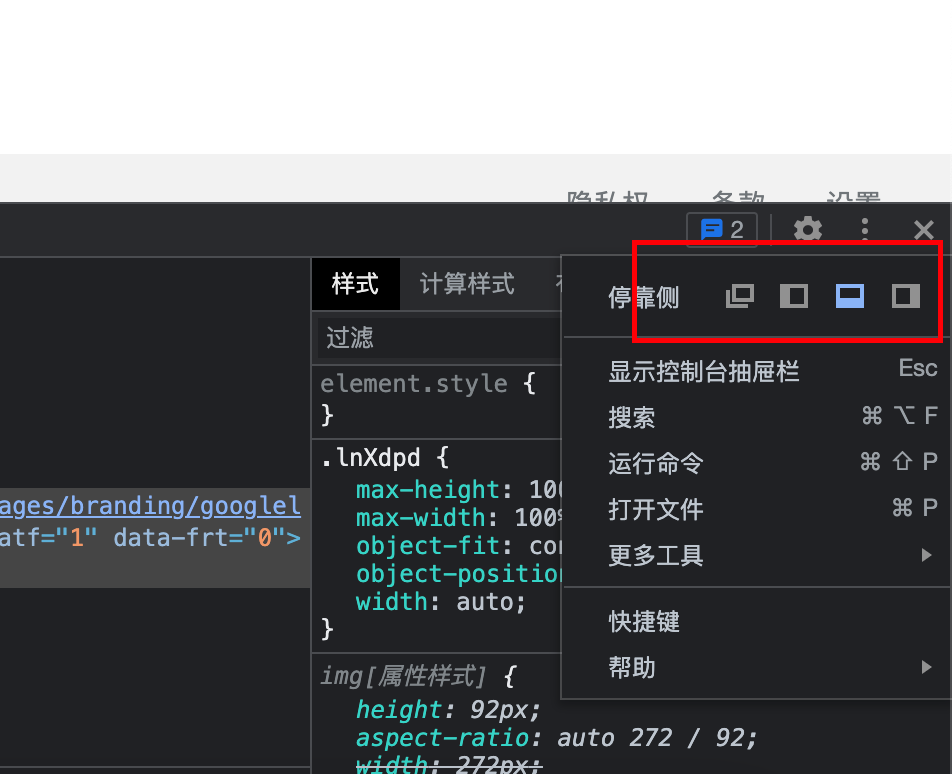The image size is (952, 774).
Task: Click the max-height property
Action: tap(427, 489)
